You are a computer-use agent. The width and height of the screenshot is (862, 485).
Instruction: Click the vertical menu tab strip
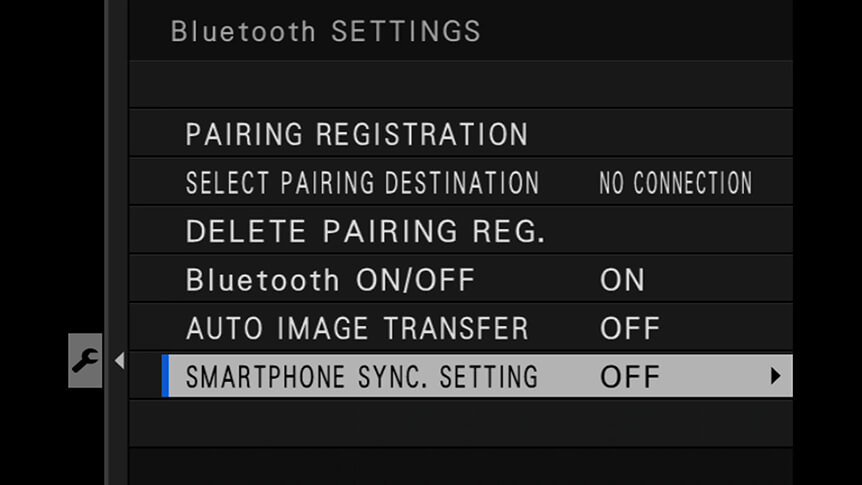click(x=116, y=242)
